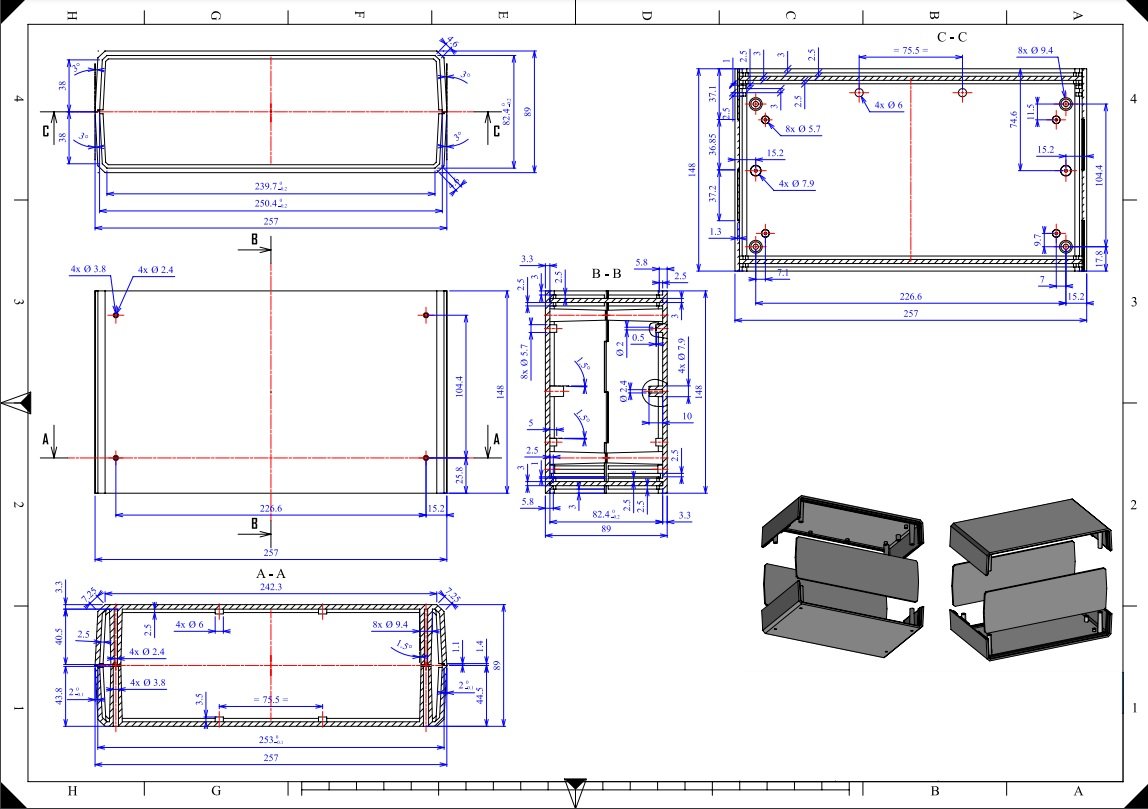The height and width of the screenshot is (809, 1148).
Task: Select the "226.6" dimension below the front view
Action: point(271,509)
